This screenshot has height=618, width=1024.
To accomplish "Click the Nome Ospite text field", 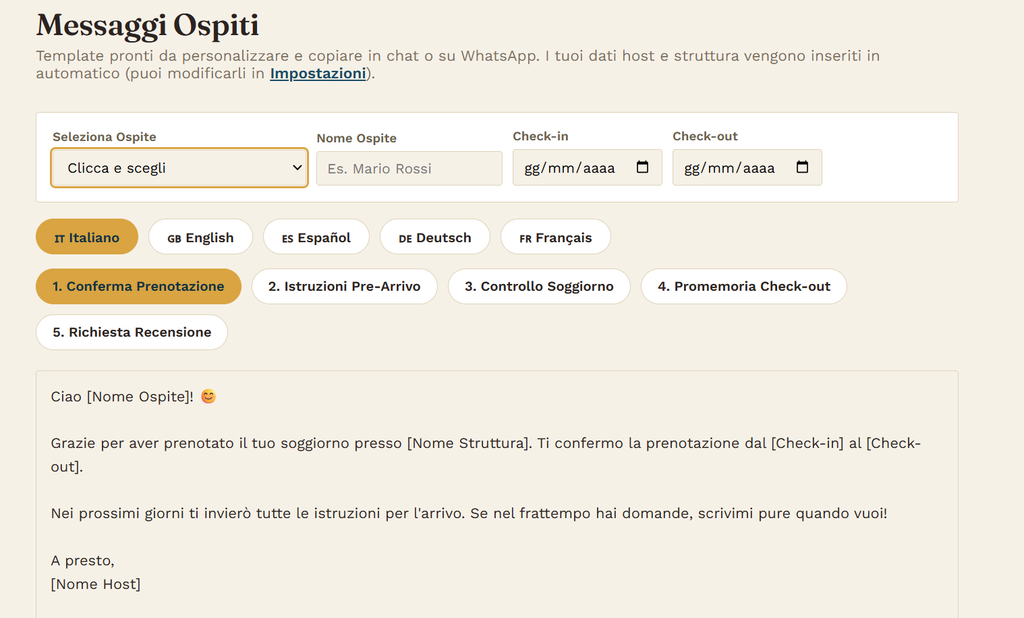I will pyautogui.click(x=409, y=169).
